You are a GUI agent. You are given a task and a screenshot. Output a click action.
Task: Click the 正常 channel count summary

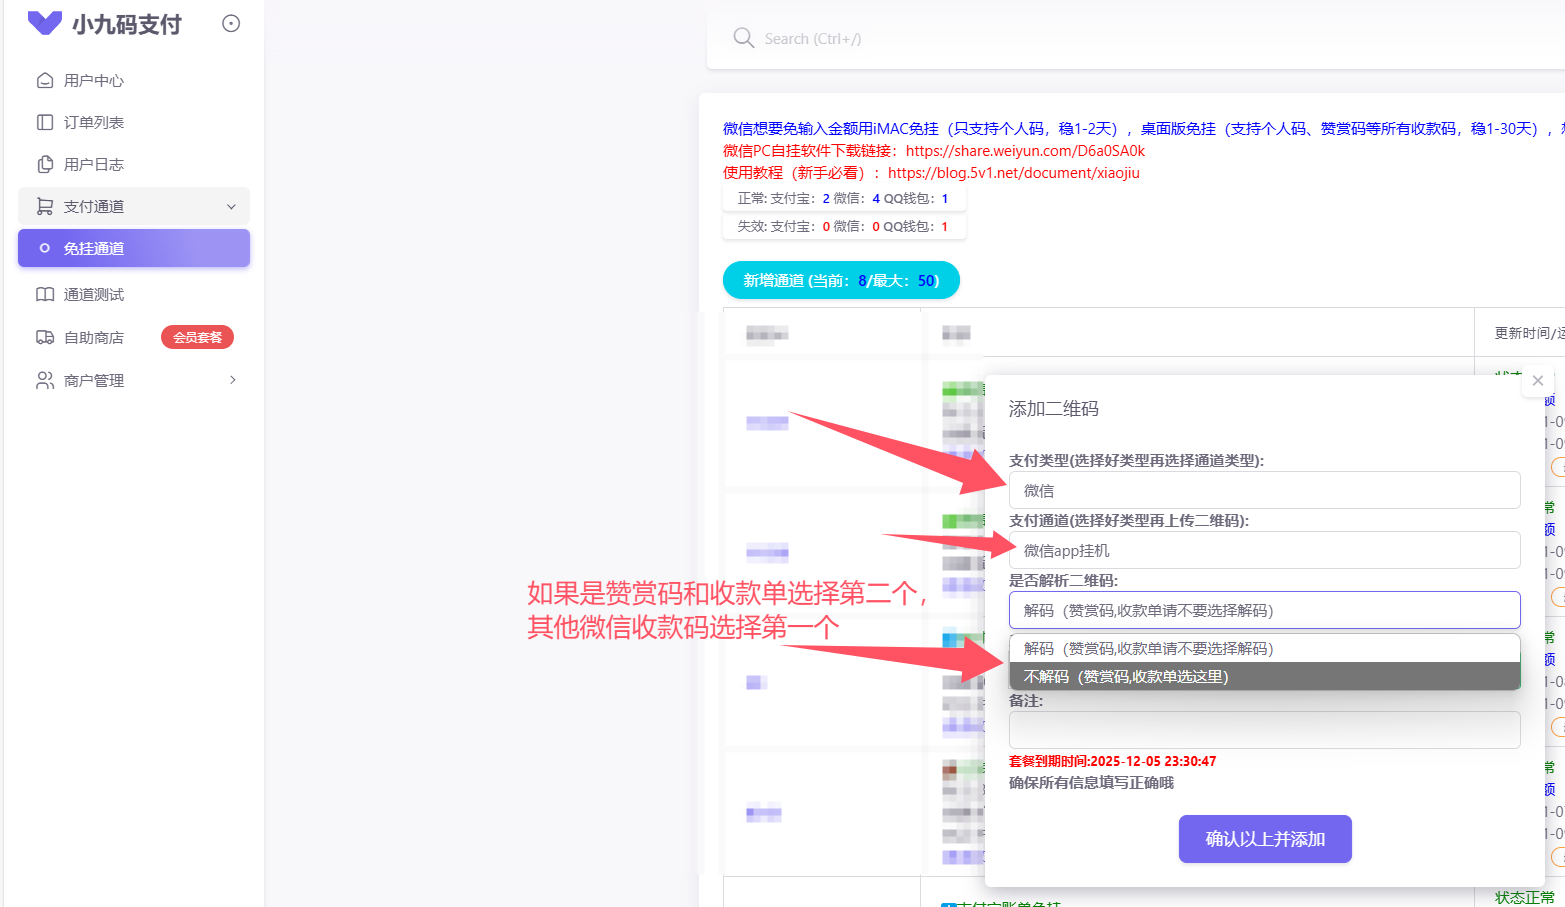(844, 198)
